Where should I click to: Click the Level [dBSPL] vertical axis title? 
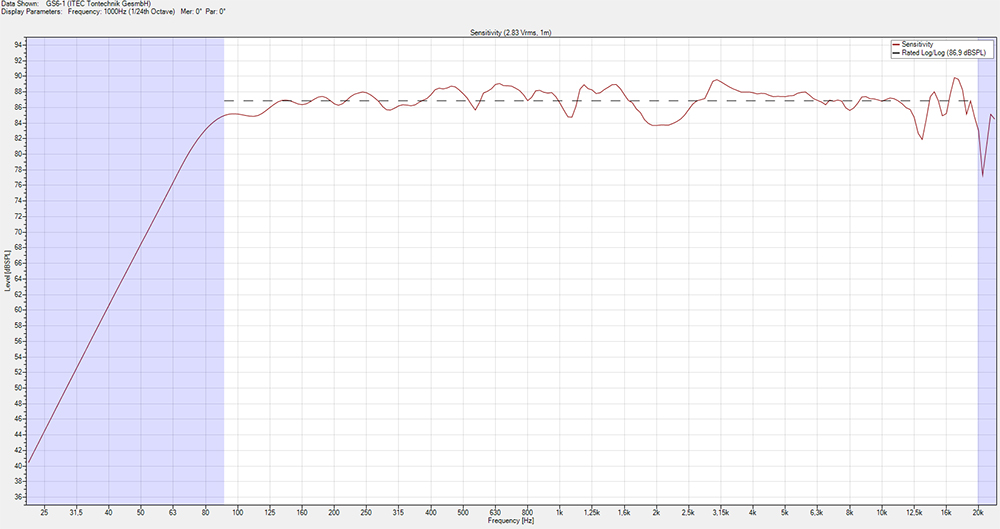pyautogui.click(x=6, y=272)
